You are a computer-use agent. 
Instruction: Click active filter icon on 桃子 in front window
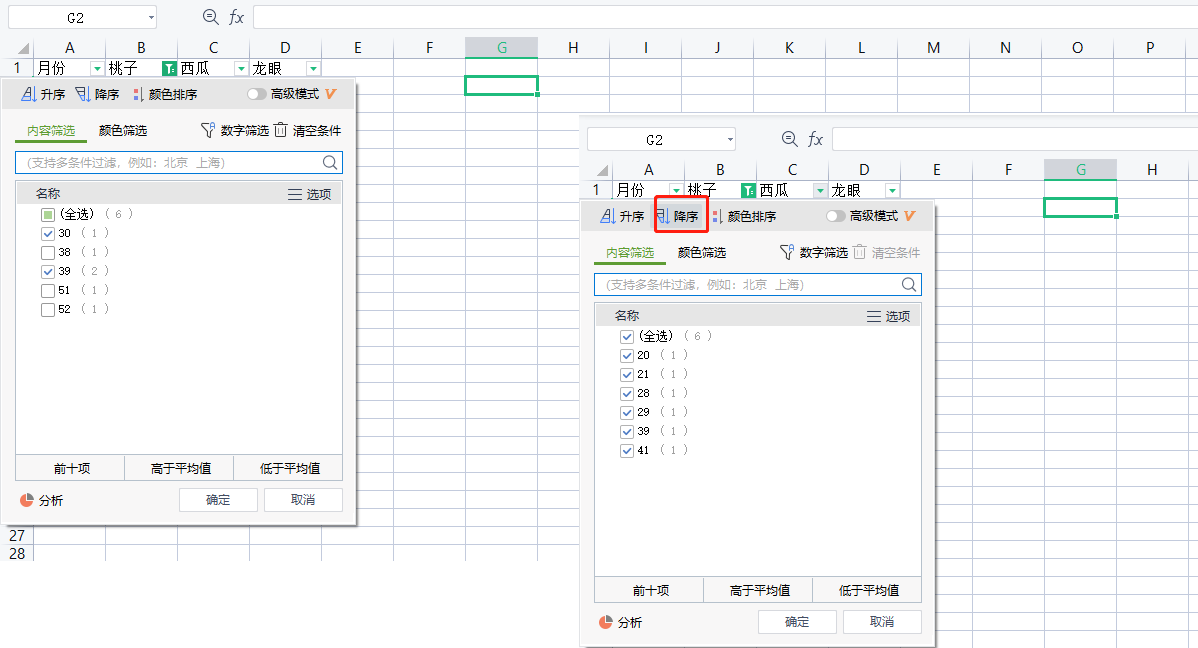coord(748,190)
